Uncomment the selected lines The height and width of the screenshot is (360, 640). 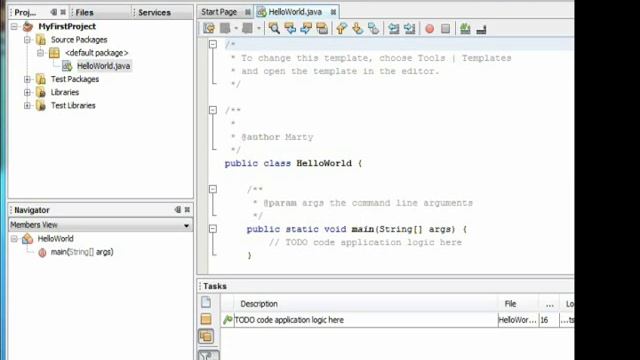[x=481, y=29]
